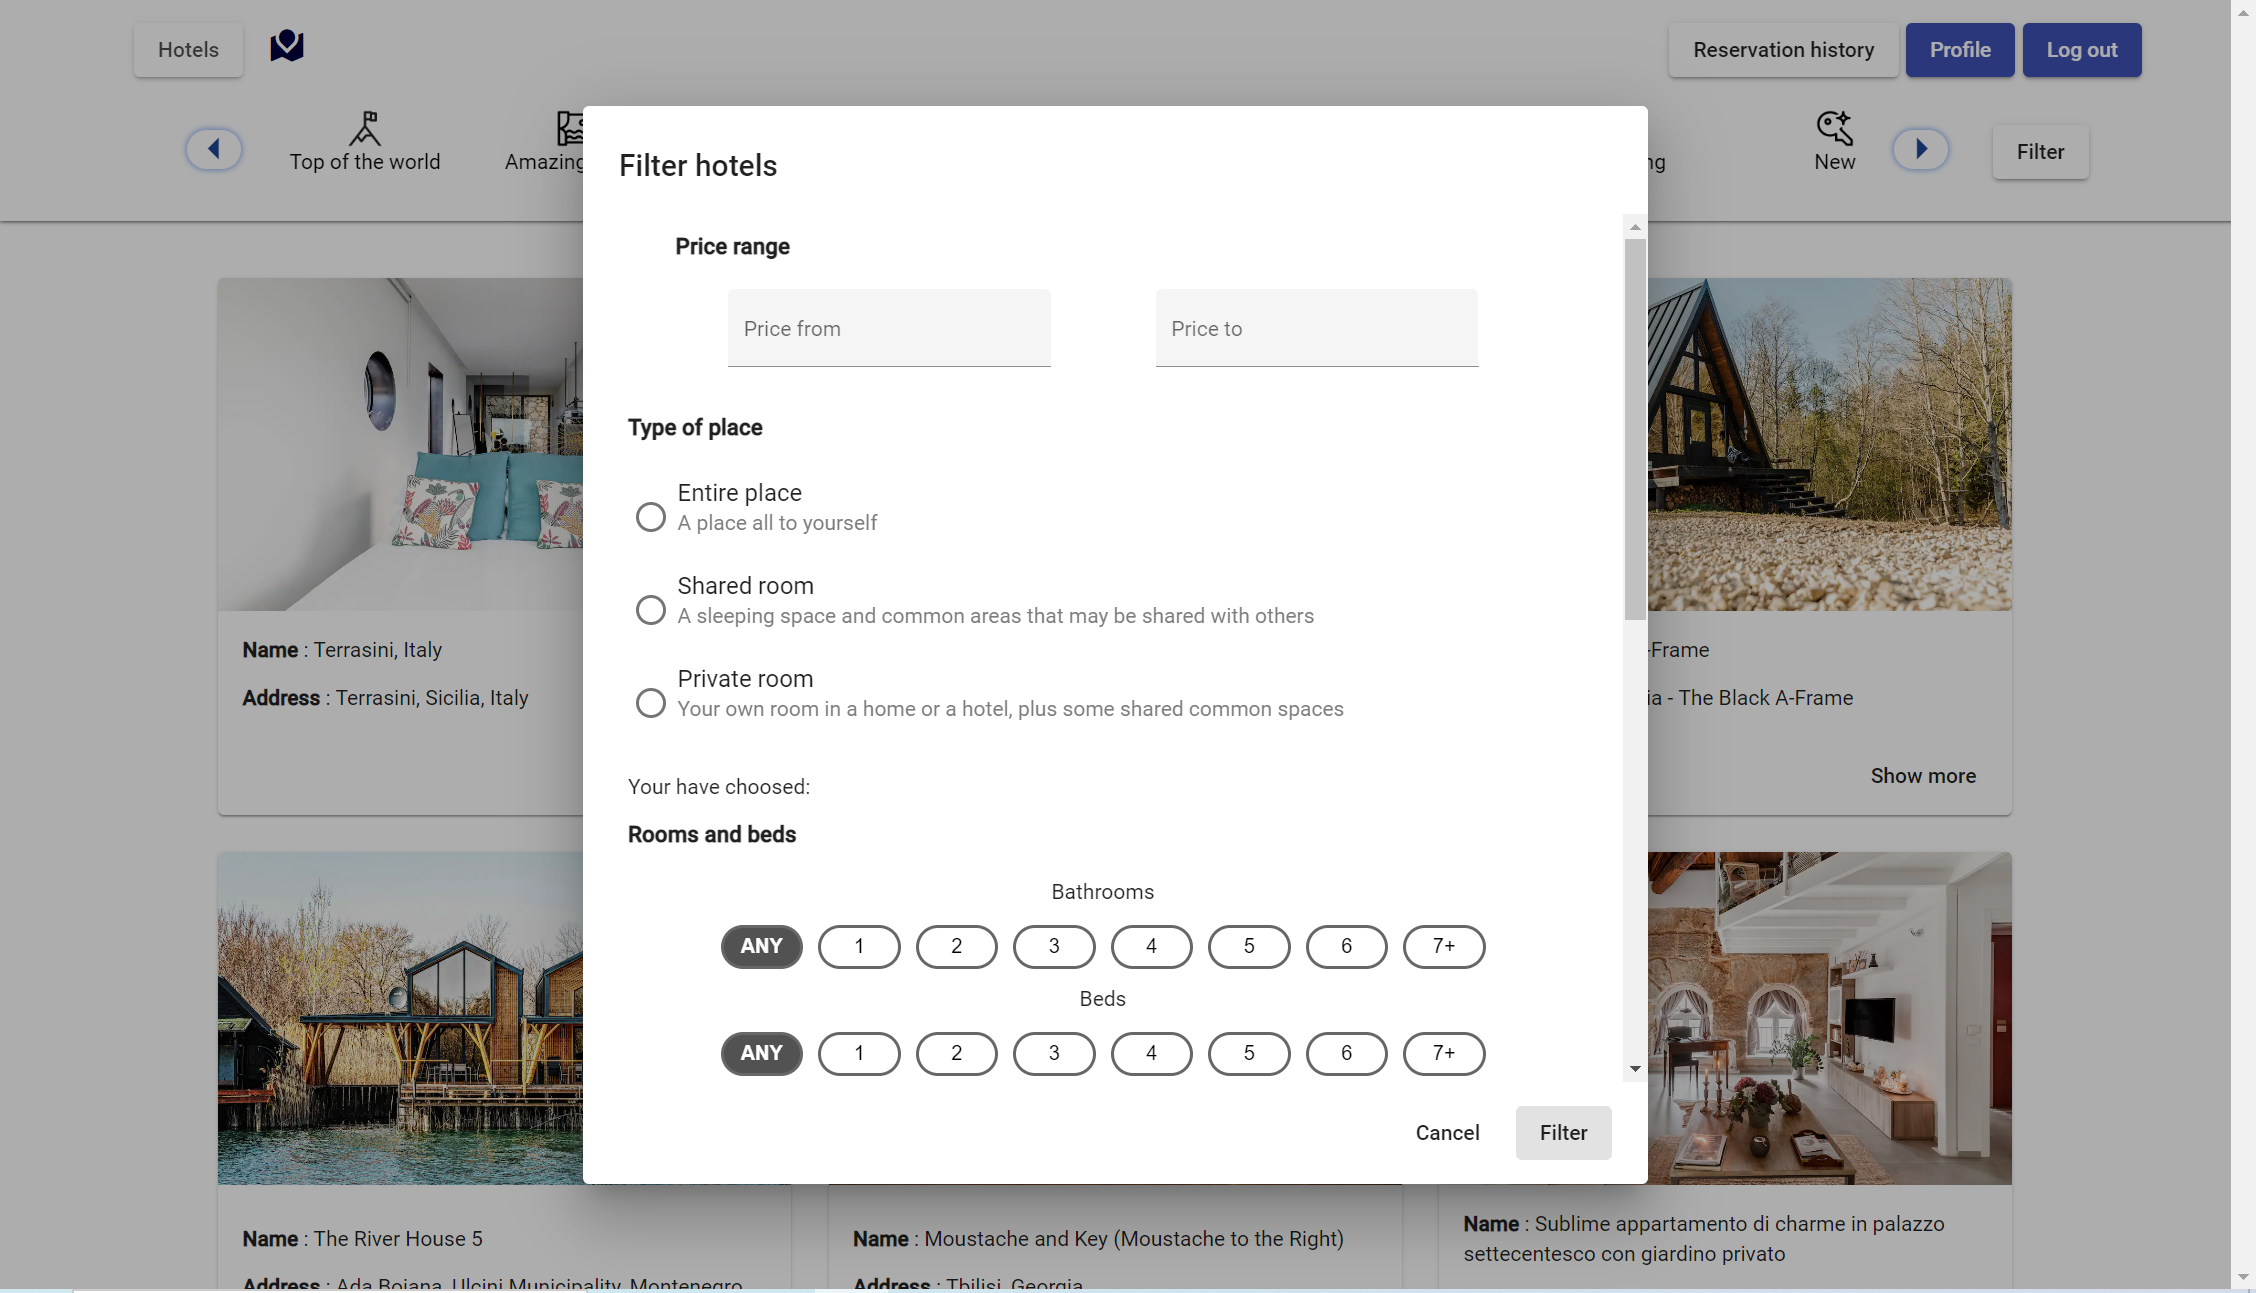Select the Amazing views category icon
The image size is (2256, 1293).
click(571, 128)
